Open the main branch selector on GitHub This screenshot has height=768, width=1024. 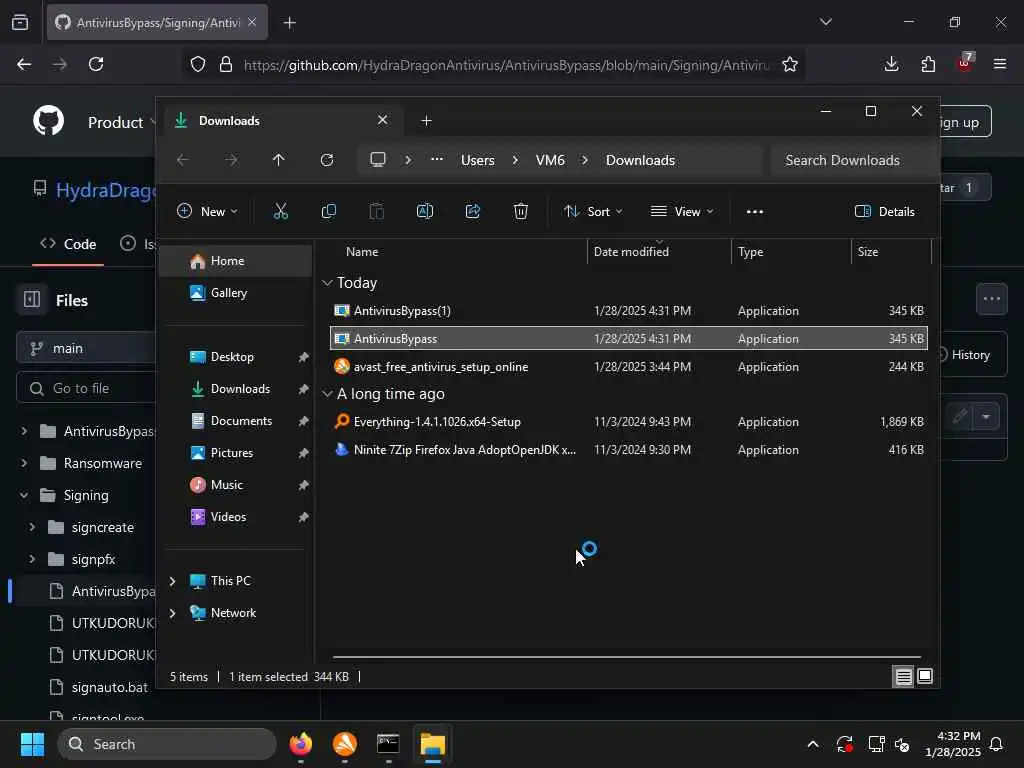click(x=86, y=348)
